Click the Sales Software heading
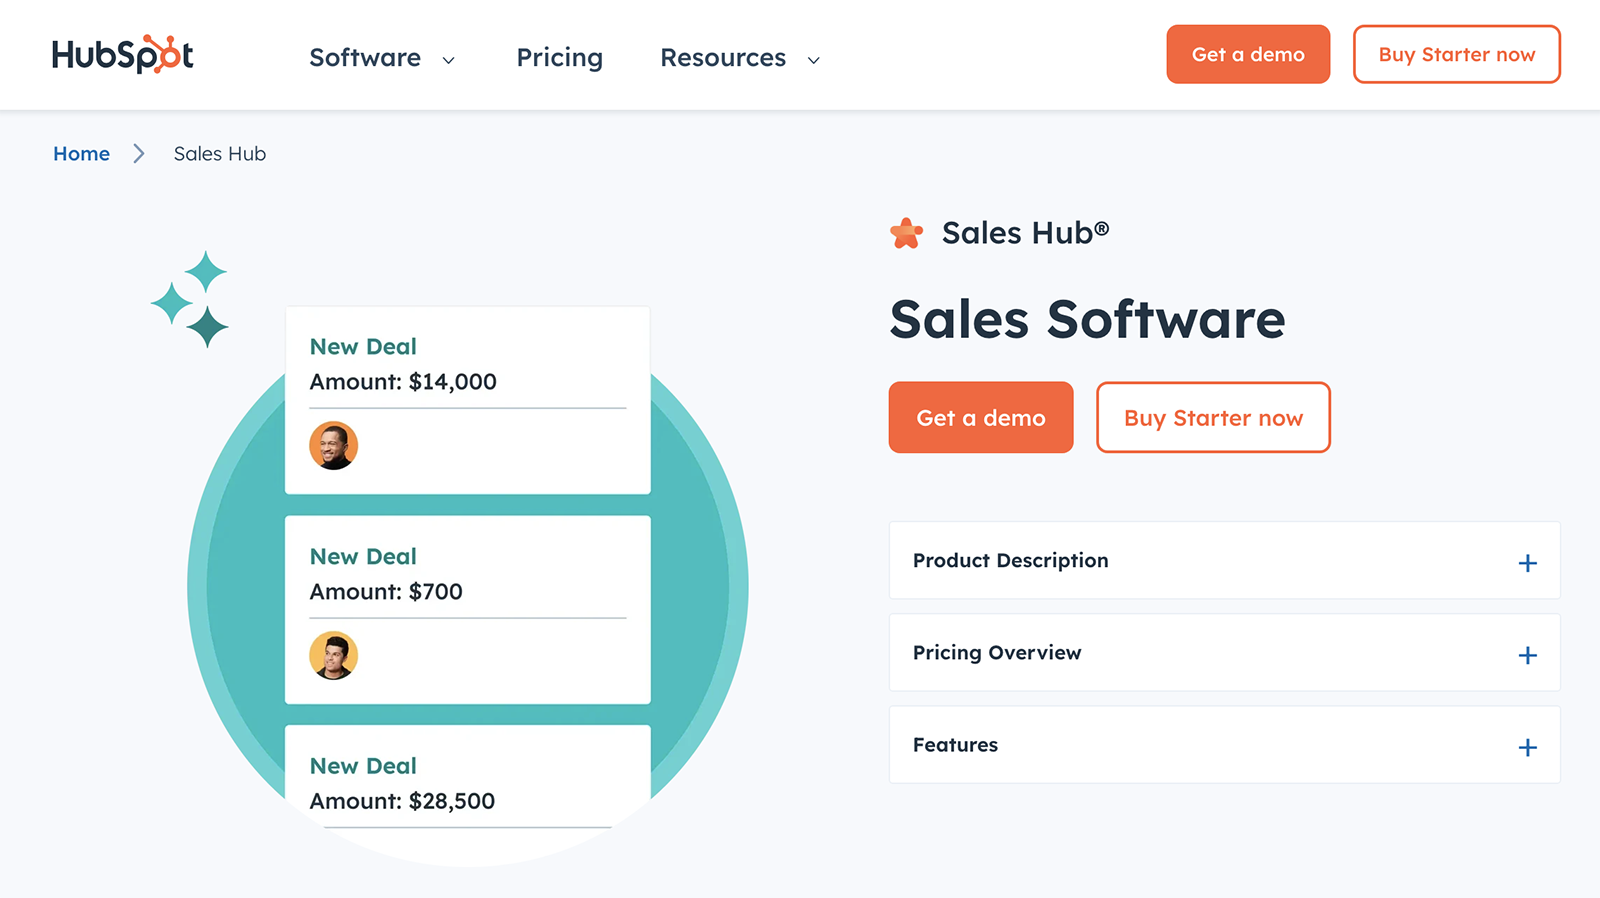This screenshot has width=1600, height=898. coord(1087,319)
